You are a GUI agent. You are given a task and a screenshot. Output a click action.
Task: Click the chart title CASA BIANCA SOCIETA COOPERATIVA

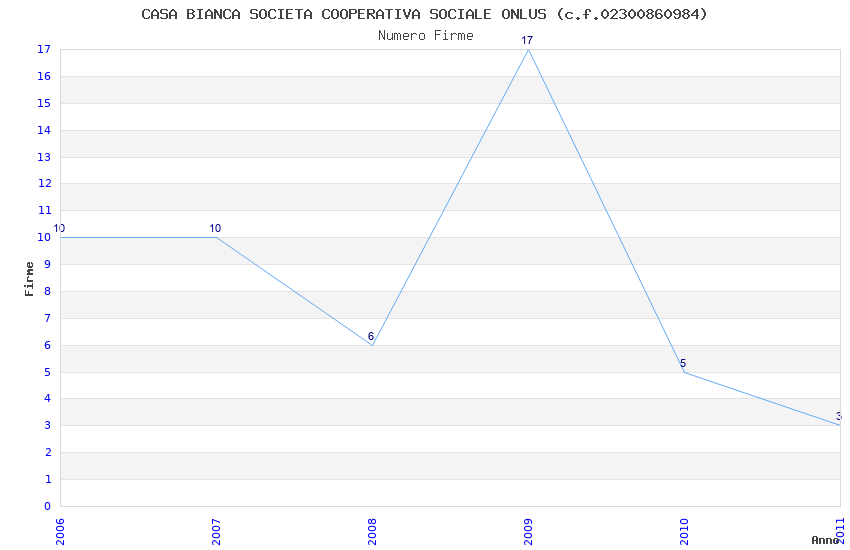pos(424,14)
